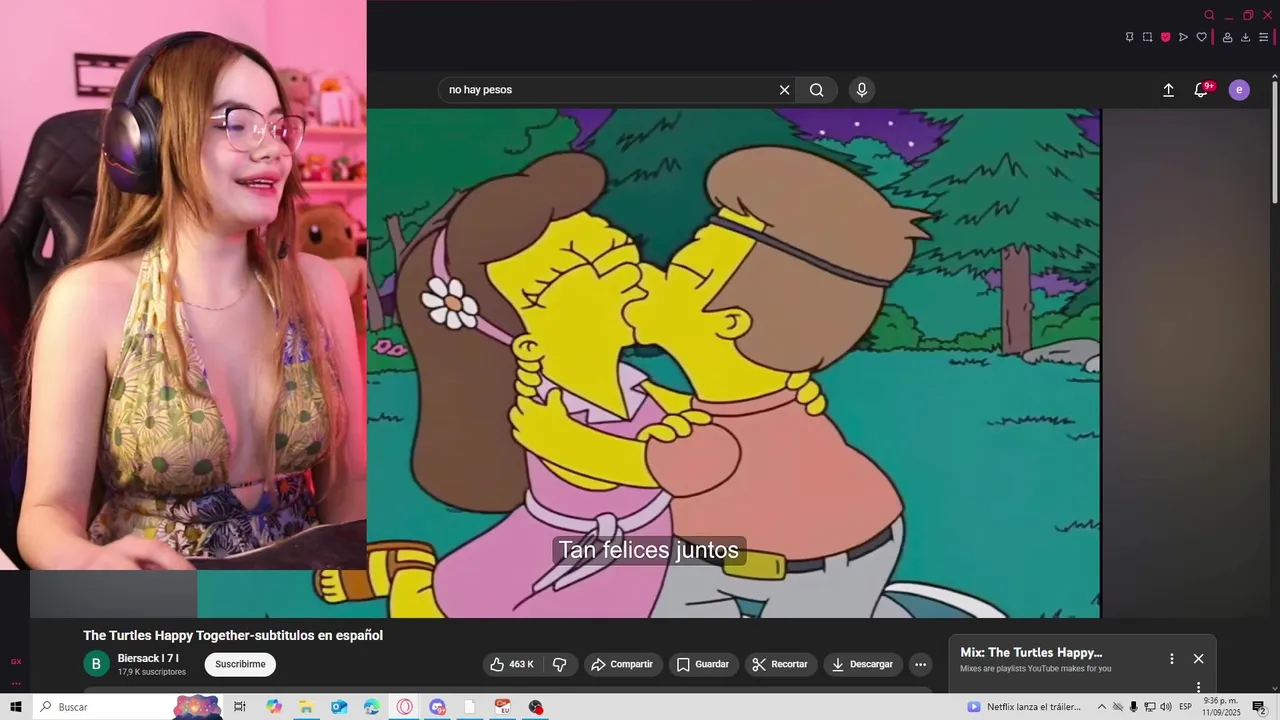
Task: Take a snapshot with Opera capture icon
Action: click(1147, 37)
